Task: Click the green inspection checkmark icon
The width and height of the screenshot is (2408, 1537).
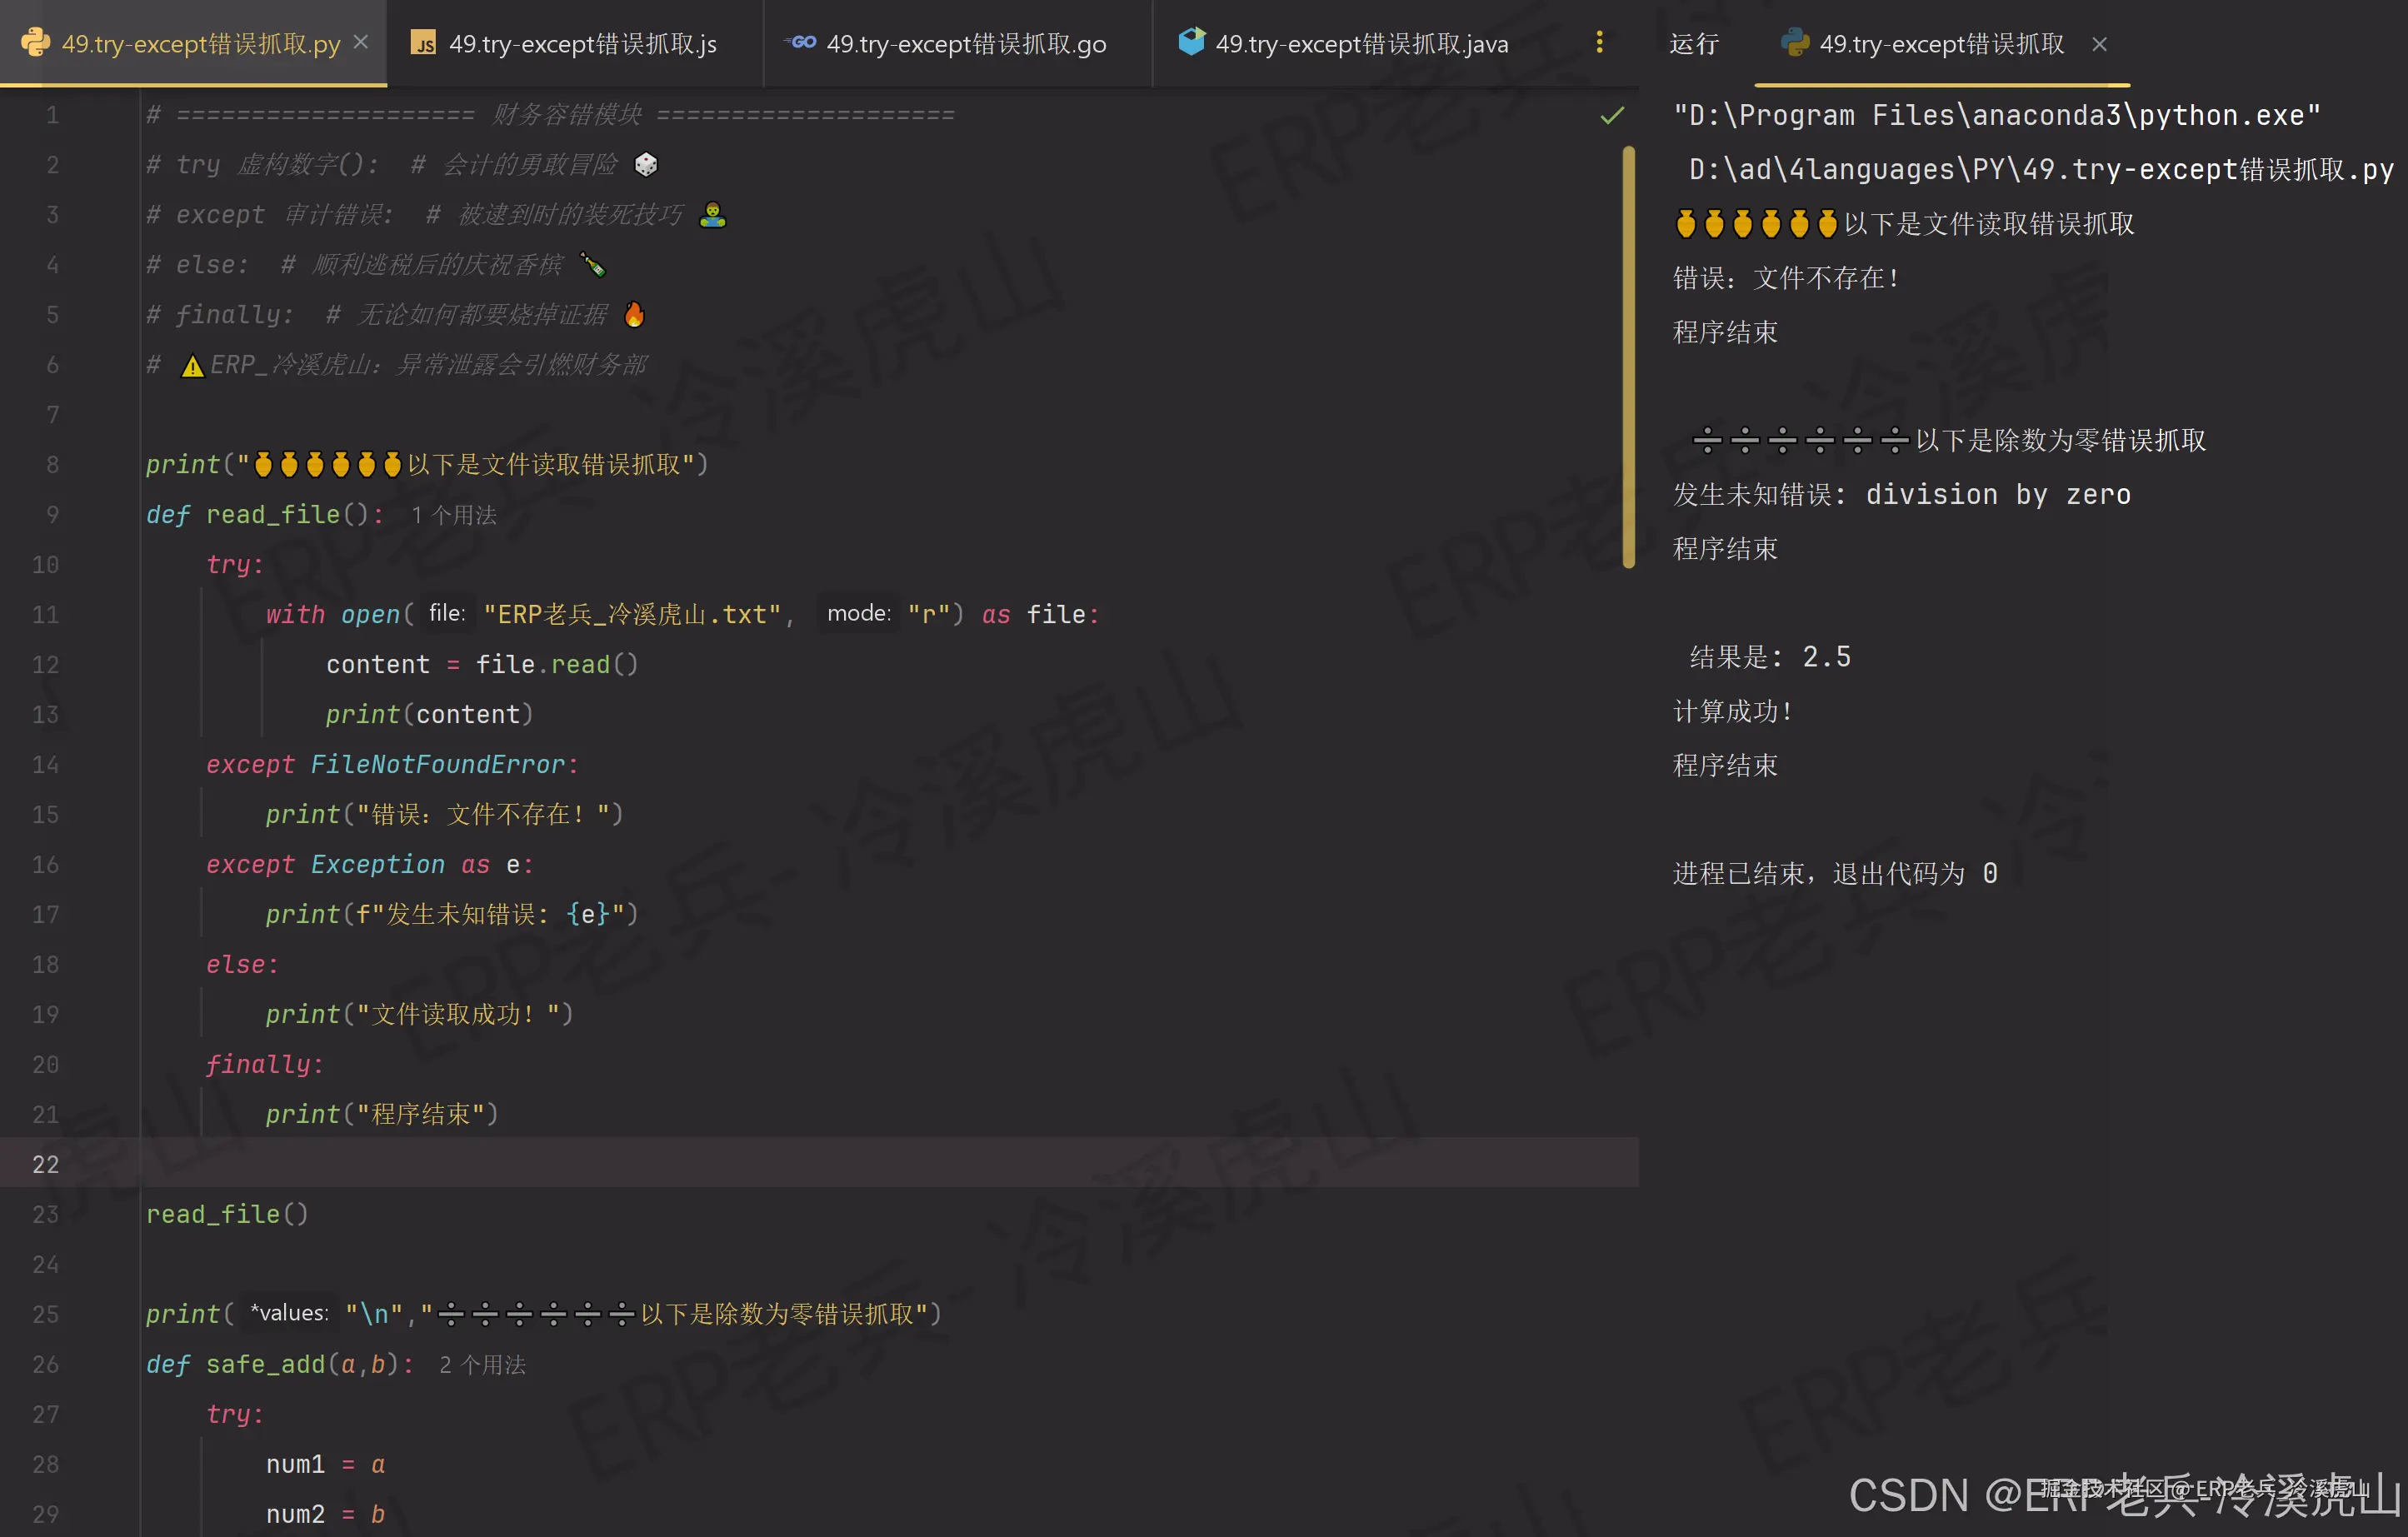Action: (x=1611, y=116)
